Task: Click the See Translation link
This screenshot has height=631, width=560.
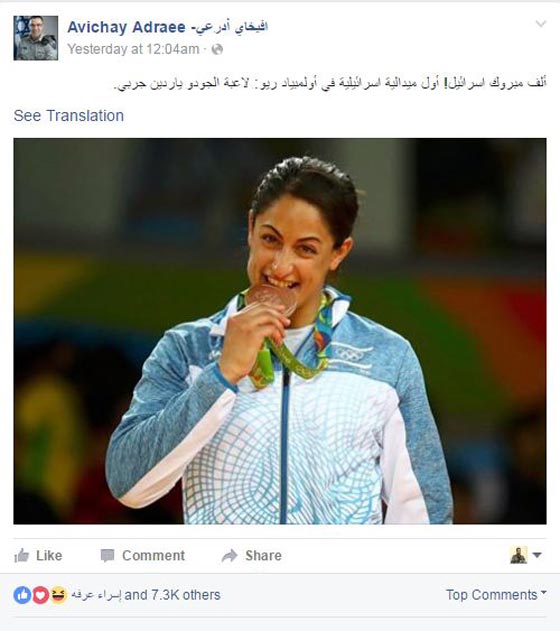Action: pyautogui.click(x=69, y=115)
